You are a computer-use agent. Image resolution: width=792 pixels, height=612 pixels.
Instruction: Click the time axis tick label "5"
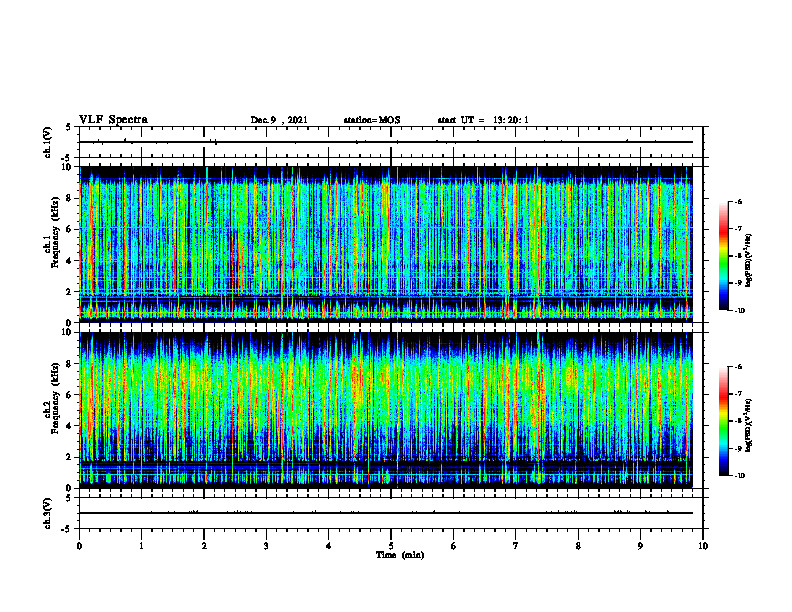391,546
